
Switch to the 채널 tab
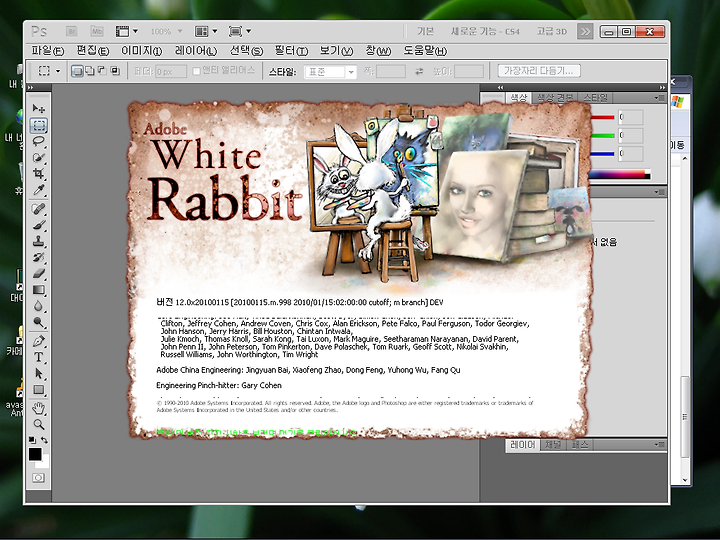click(x=552, y=444)
